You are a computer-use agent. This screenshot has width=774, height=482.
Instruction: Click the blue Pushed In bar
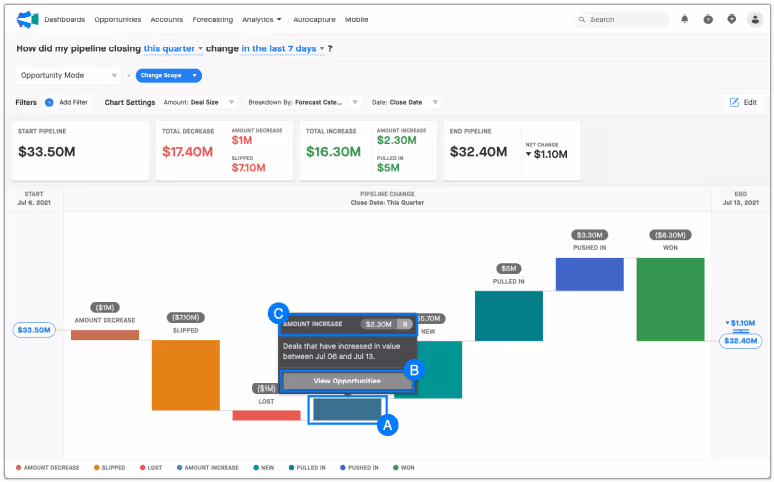tap(589, 274)
